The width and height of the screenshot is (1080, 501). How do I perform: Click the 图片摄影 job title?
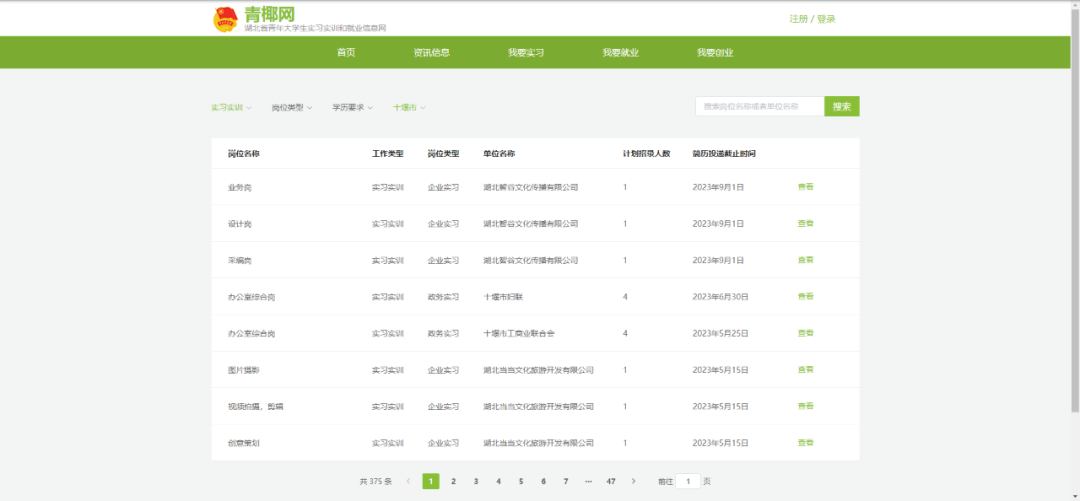click(244, 369)
